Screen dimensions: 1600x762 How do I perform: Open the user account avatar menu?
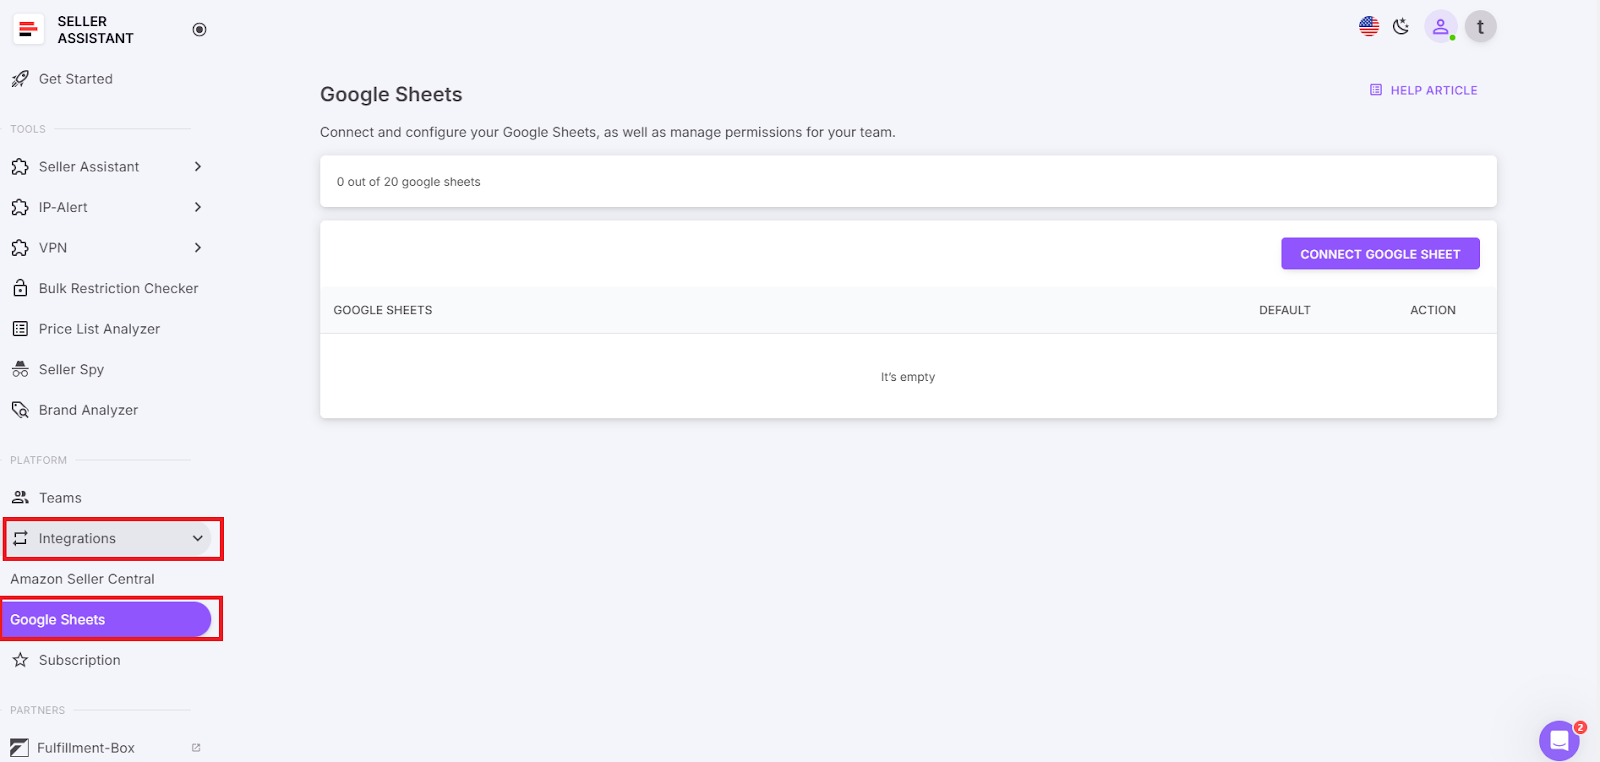[1479, 26]
